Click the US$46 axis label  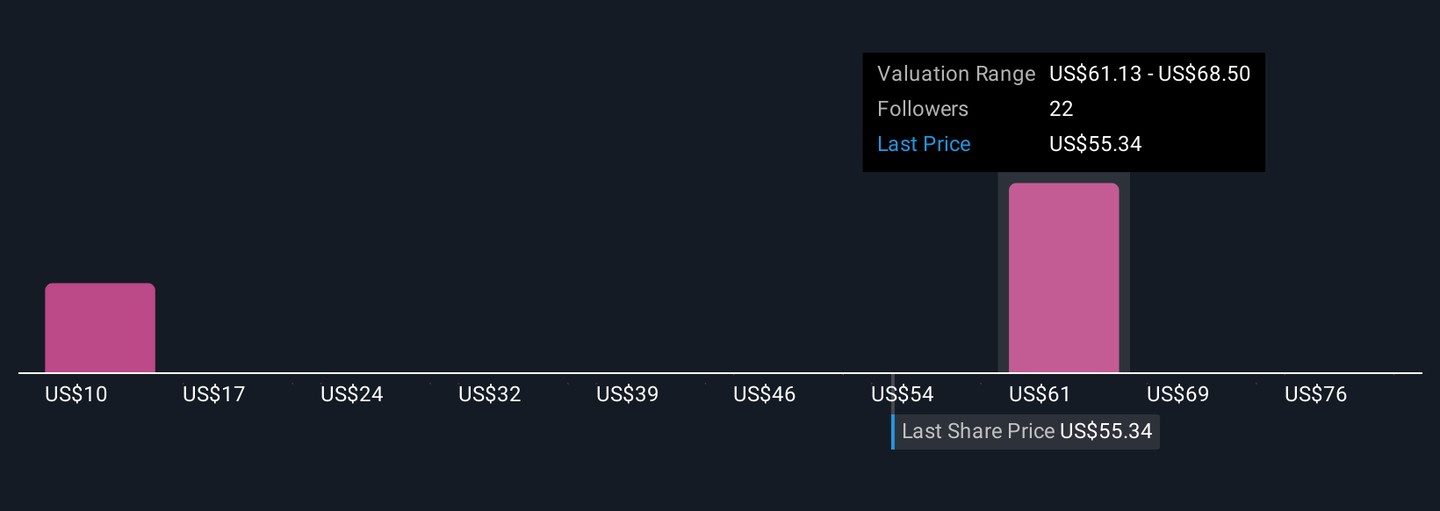click(x=765, y=395)
